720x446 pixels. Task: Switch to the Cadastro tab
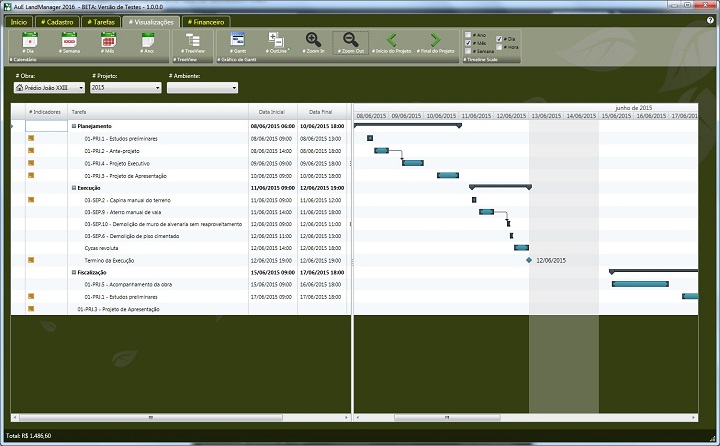pos(58,21)
